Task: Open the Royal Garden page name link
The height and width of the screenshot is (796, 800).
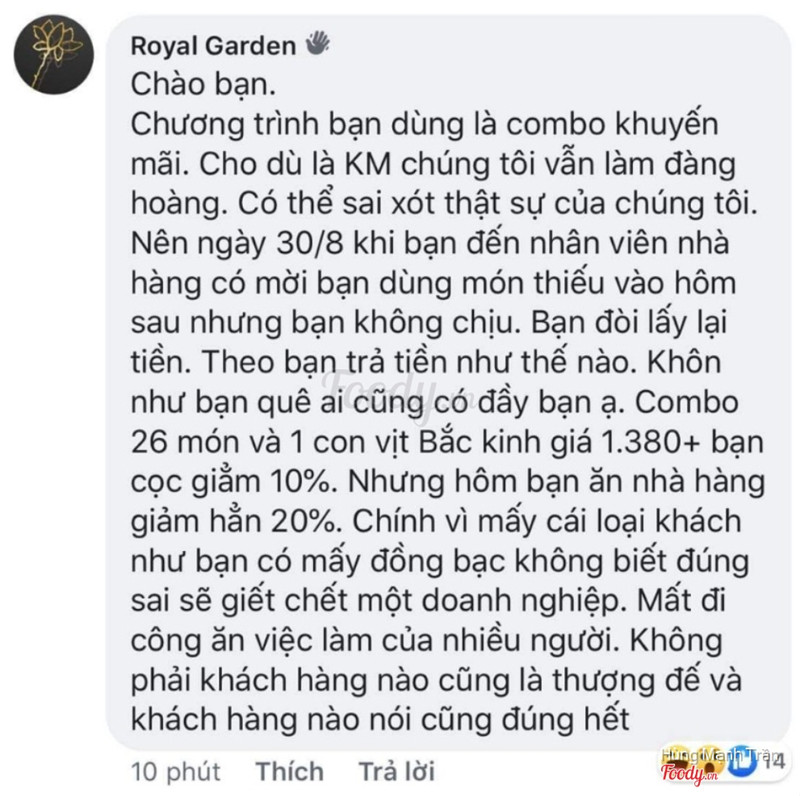Action: point(213,45)
